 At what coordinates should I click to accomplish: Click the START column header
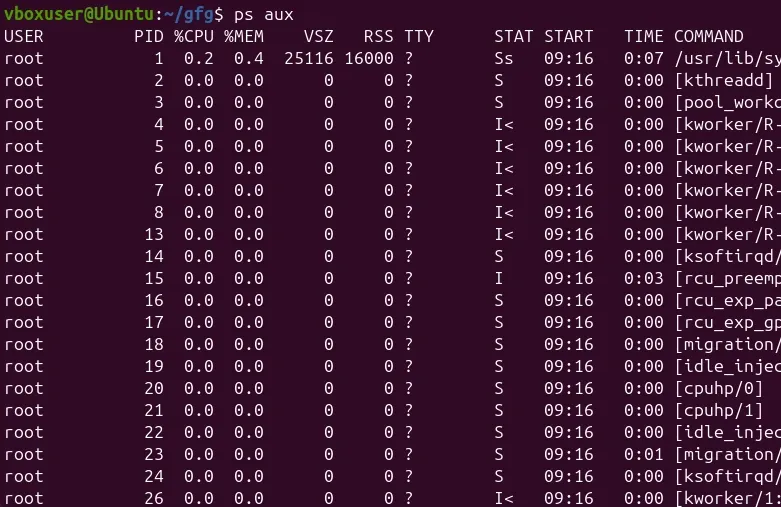click(569, 36)
